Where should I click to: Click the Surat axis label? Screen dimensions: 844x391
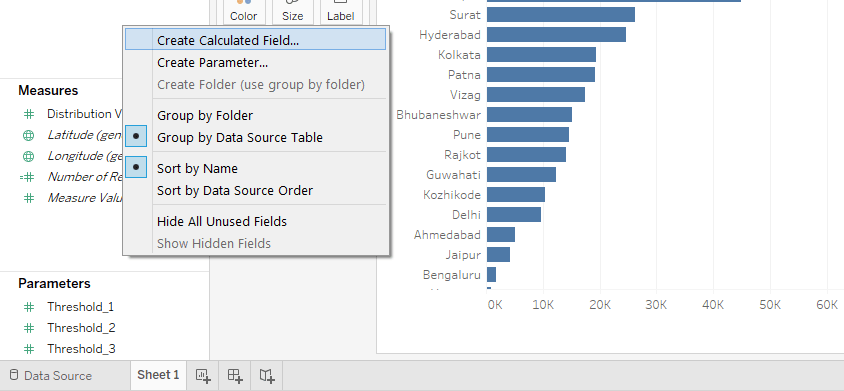pos(465,15)
